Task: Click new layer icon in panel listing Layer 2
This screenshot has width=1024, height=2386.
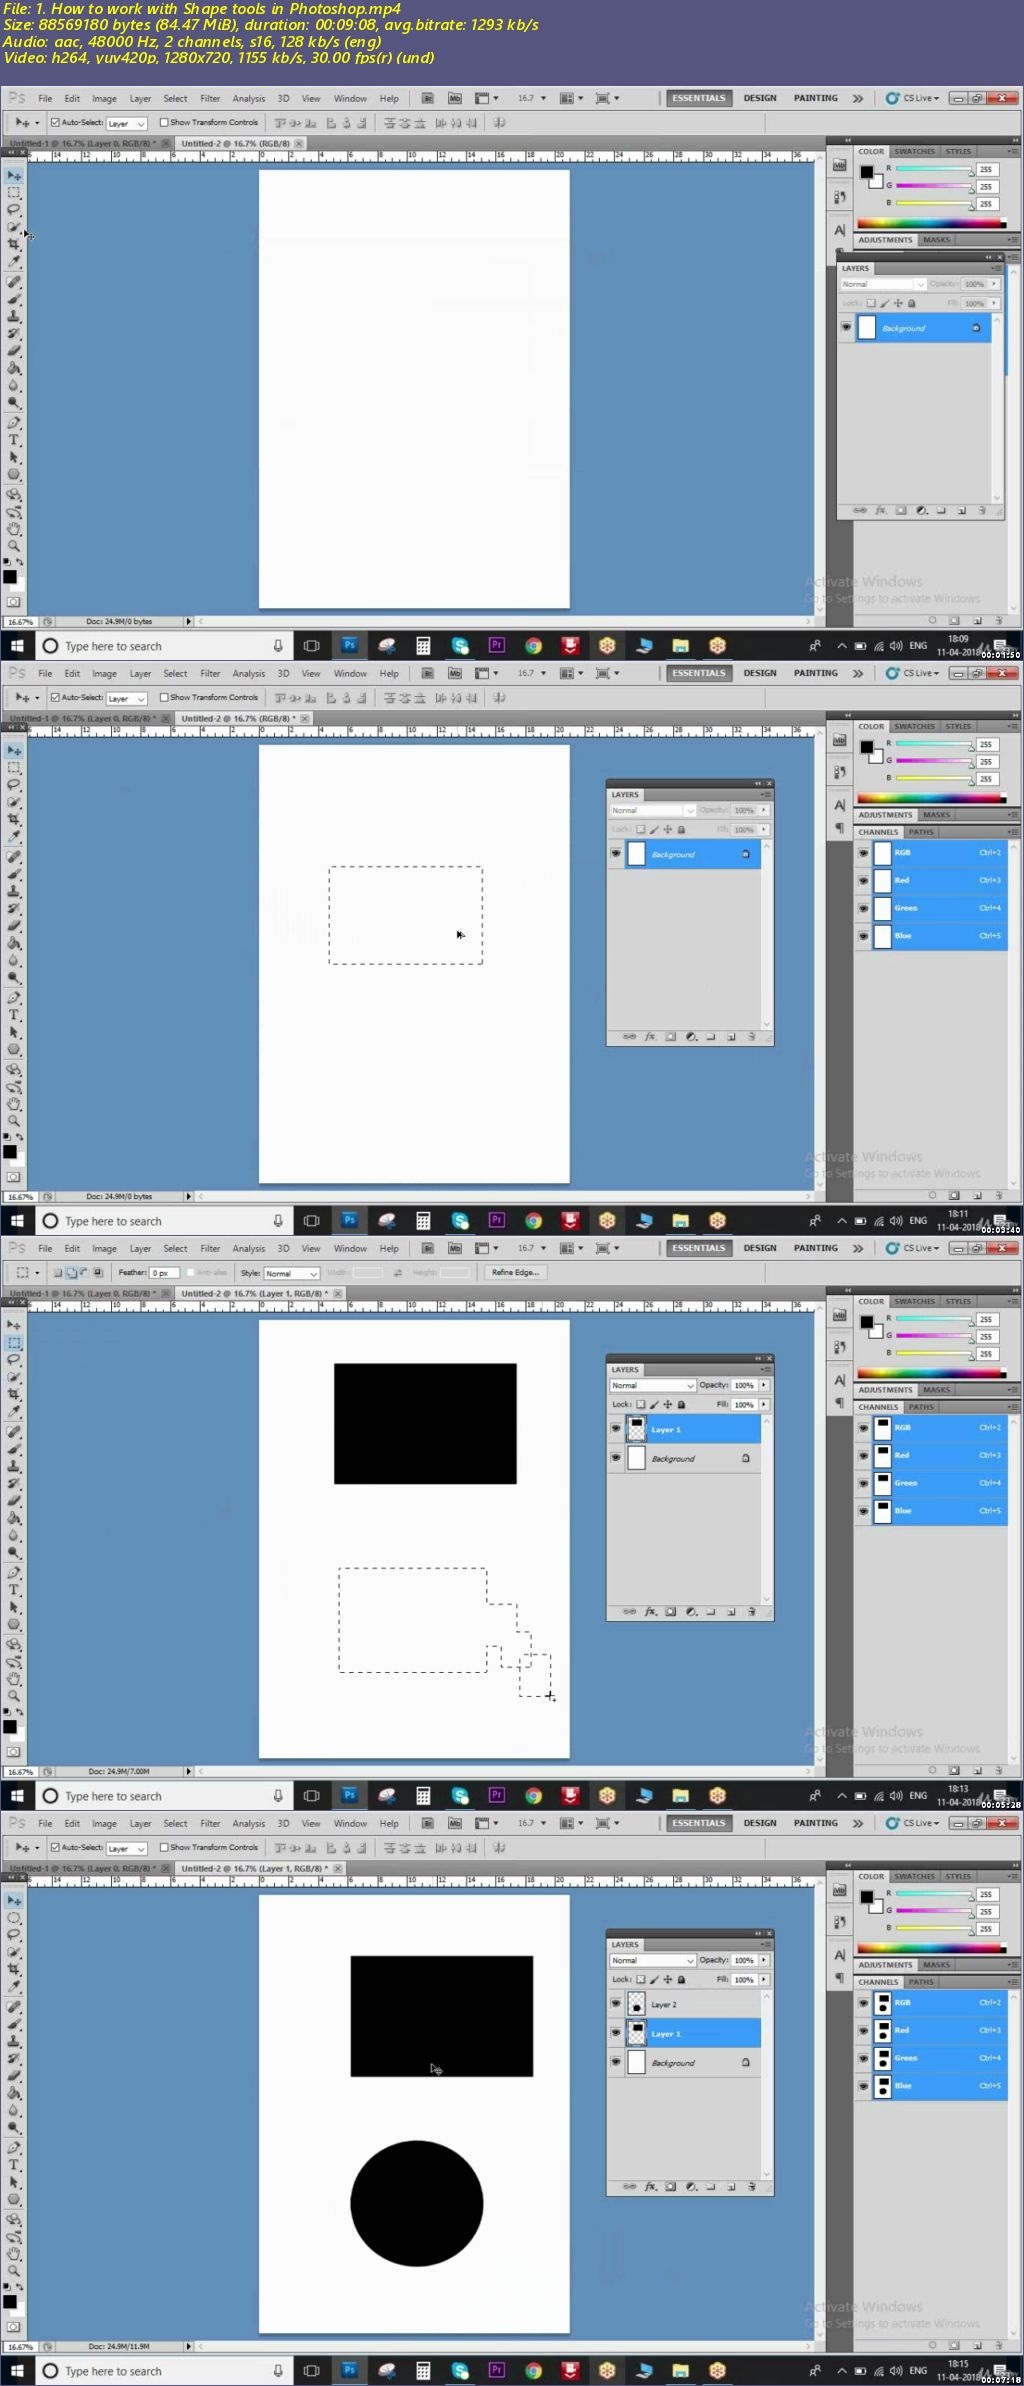Action: (x=731, y=2187)
